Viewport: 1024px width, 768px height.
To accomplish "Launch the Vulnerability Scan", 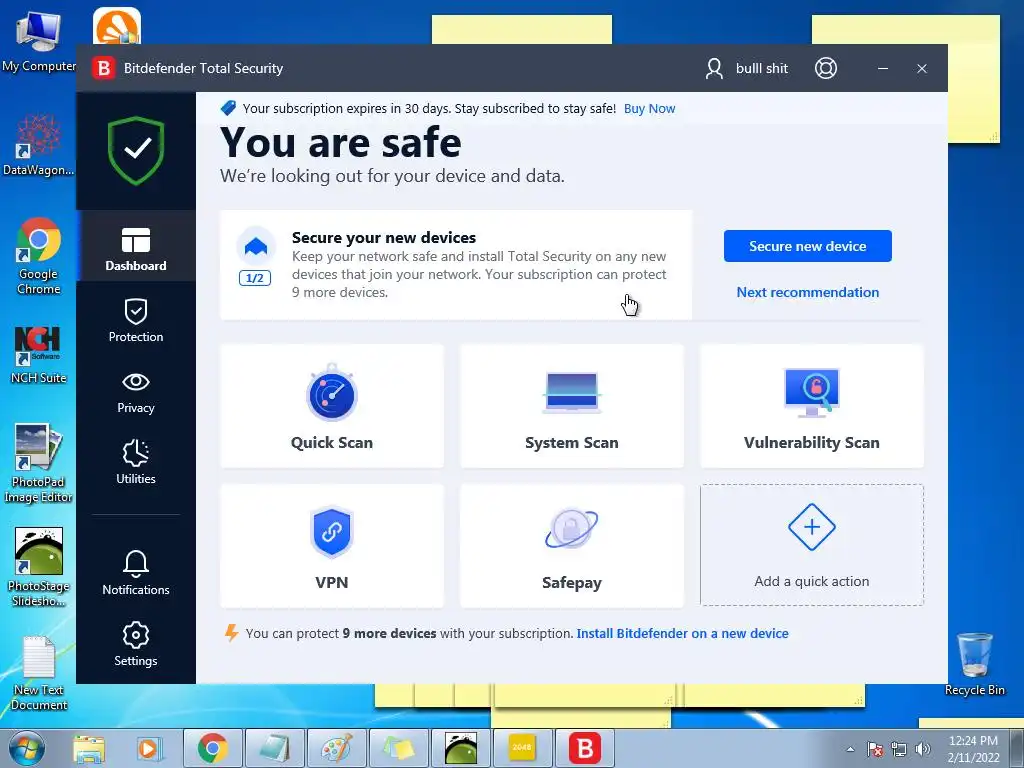I will [x=812, y=406].
